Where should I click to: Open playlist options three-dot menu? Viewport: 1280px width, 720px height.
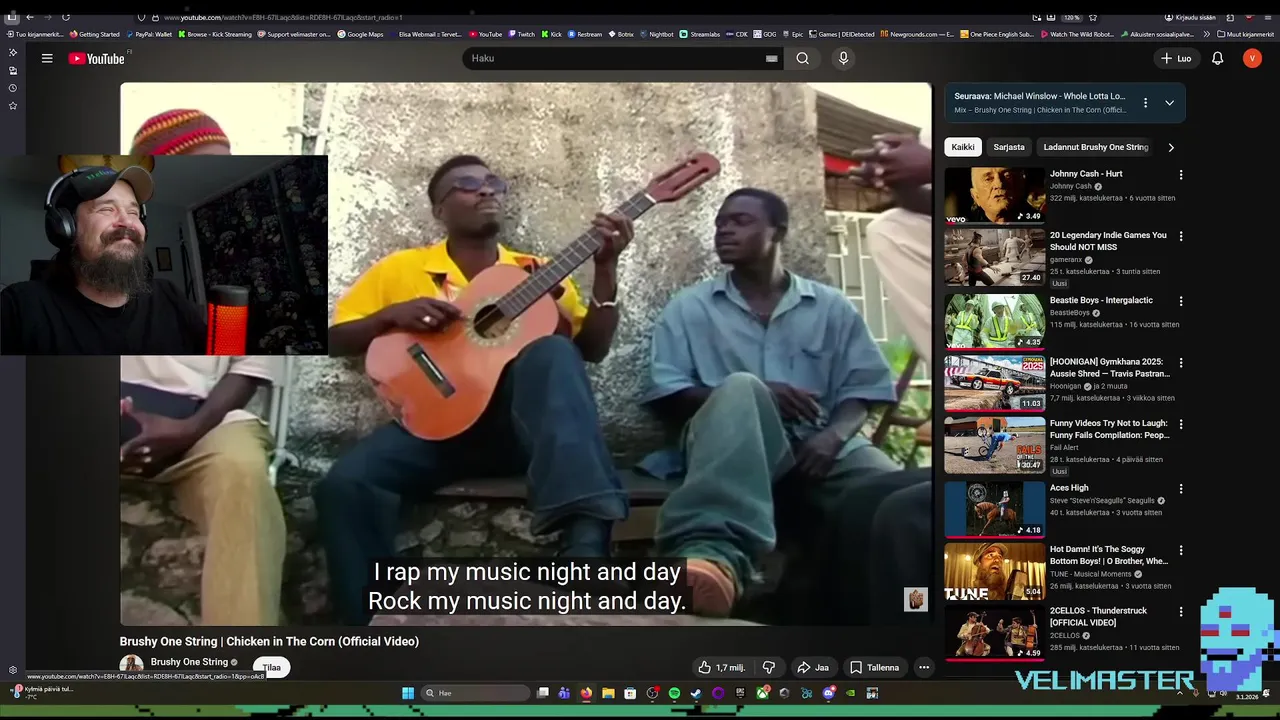[1145, 103]
